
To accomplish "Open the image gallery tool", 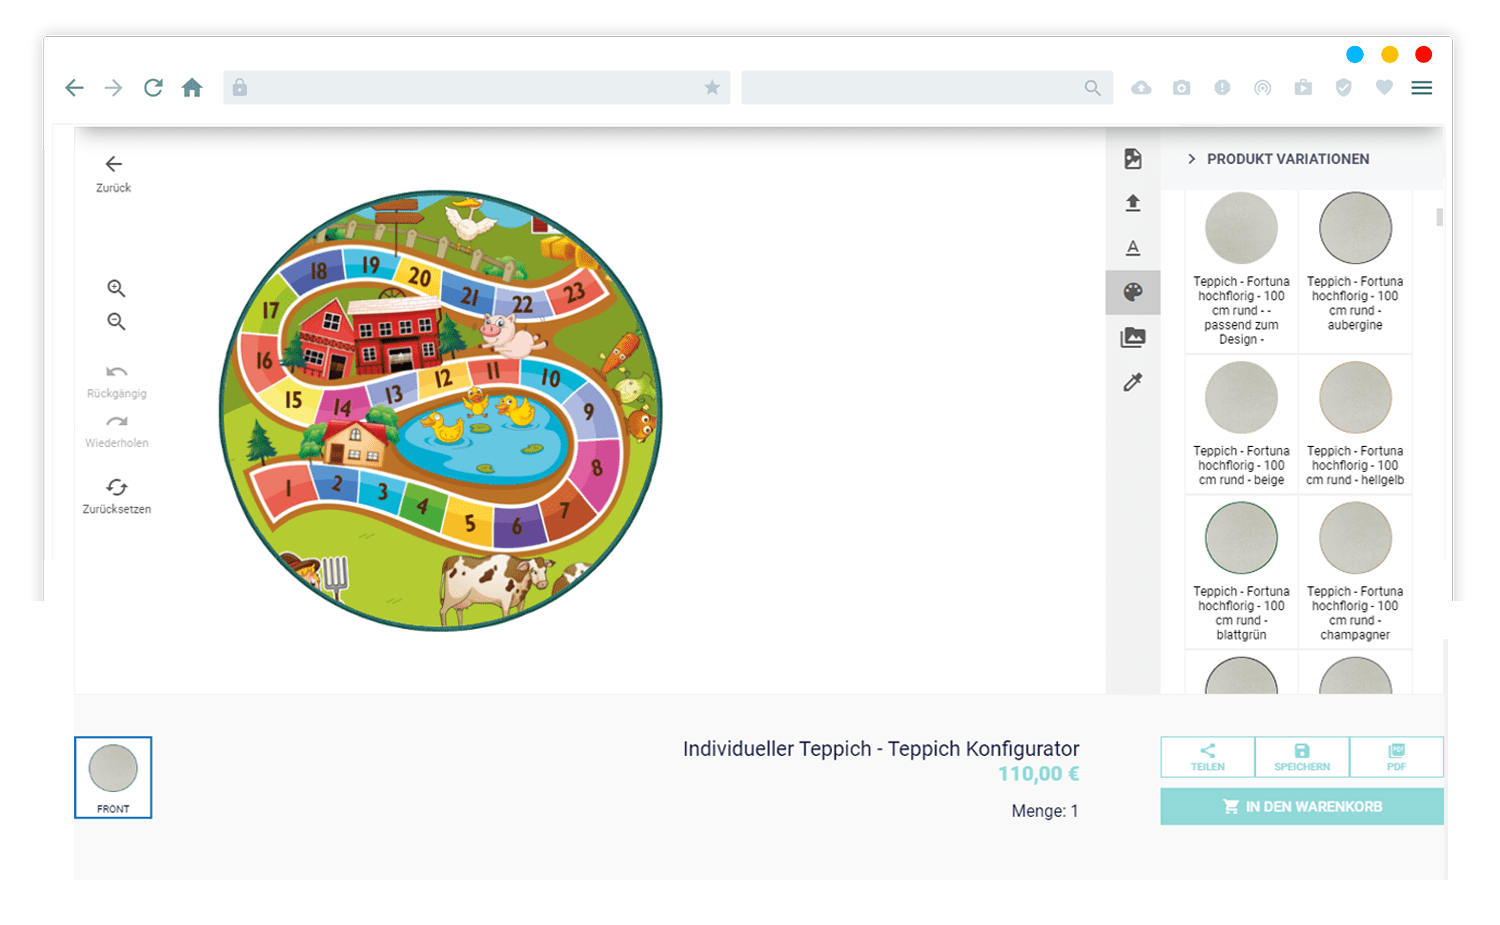I will coord(1133,337).
